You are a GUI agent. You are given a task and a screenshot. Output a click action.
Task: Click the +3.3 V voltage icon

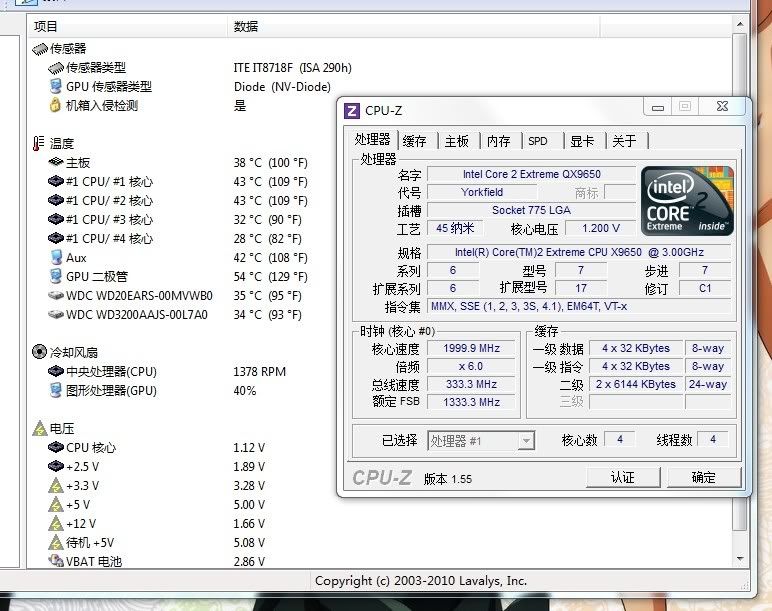pyautogui.click(x=56, y=485)
